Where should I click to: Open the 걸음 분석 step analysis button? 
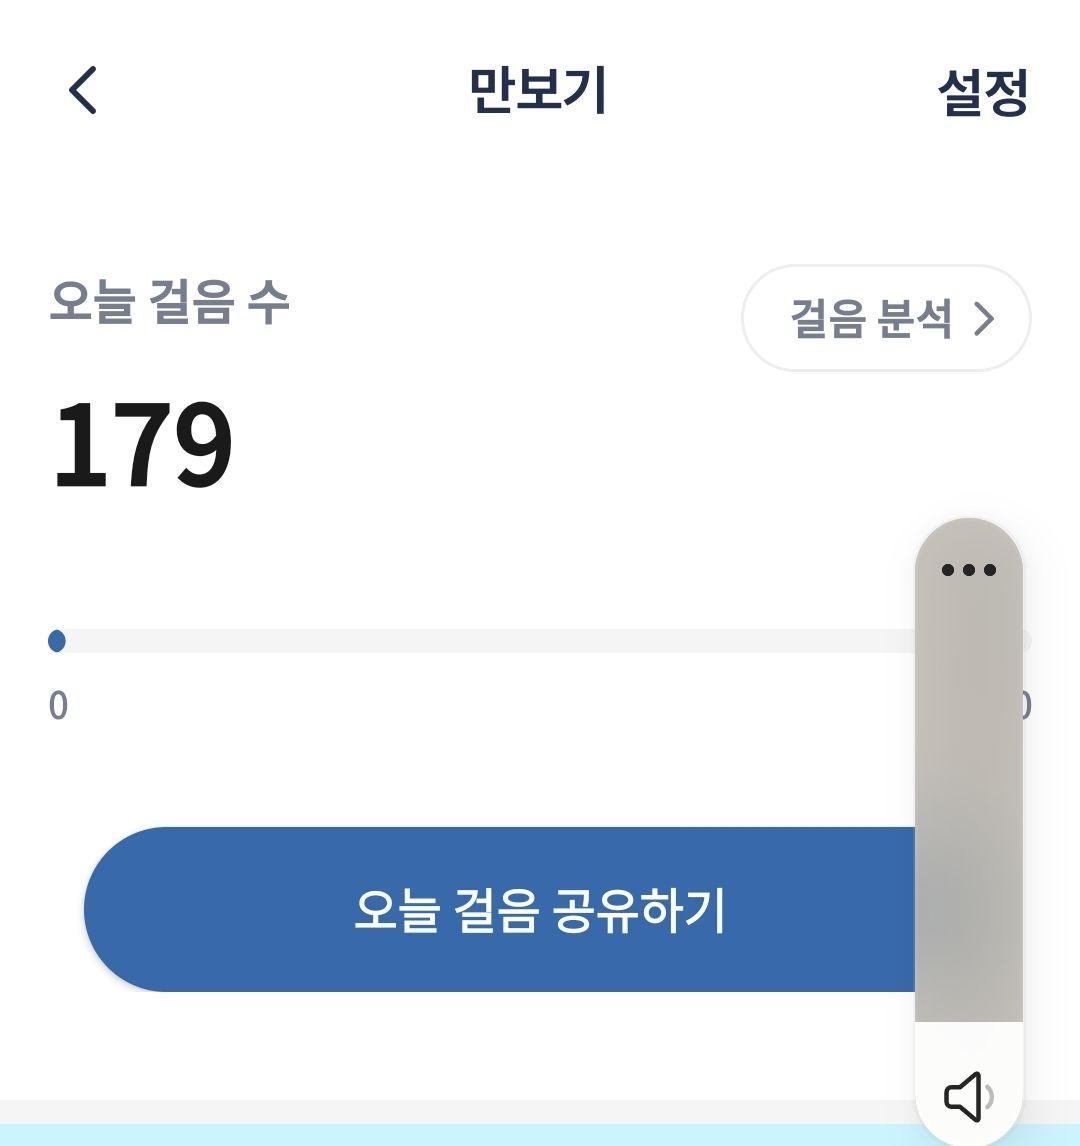886,318
